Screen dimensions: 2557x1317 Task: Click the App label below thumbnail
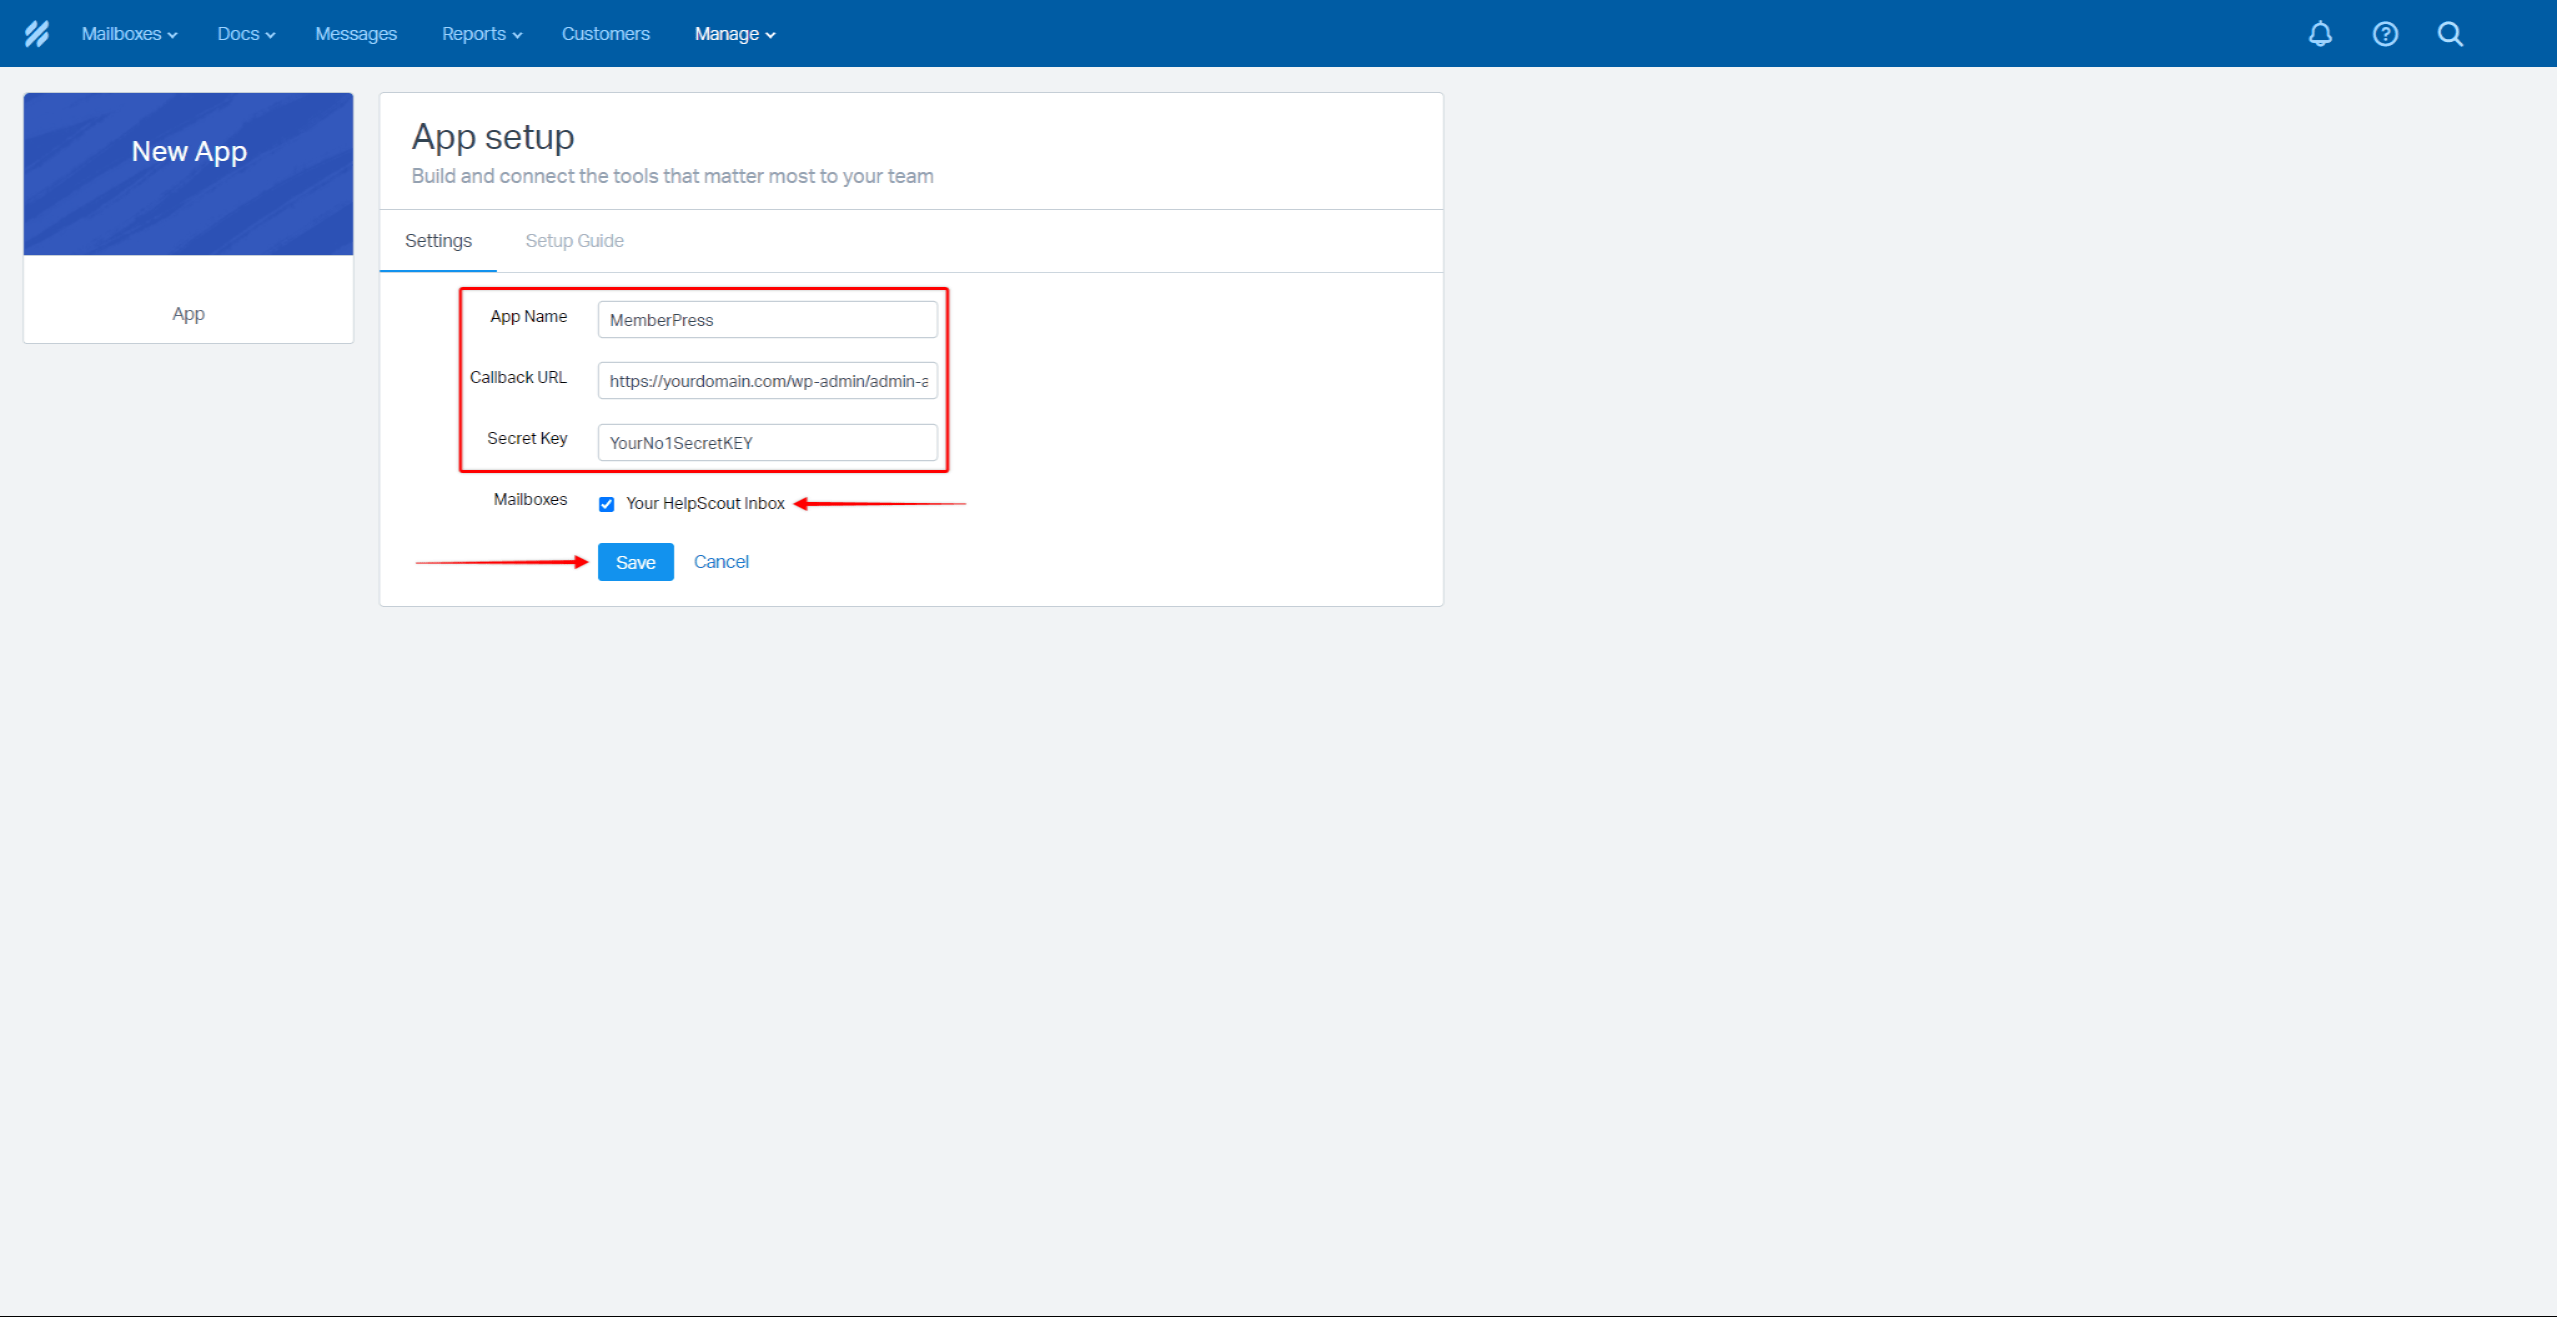coord(188,312)
